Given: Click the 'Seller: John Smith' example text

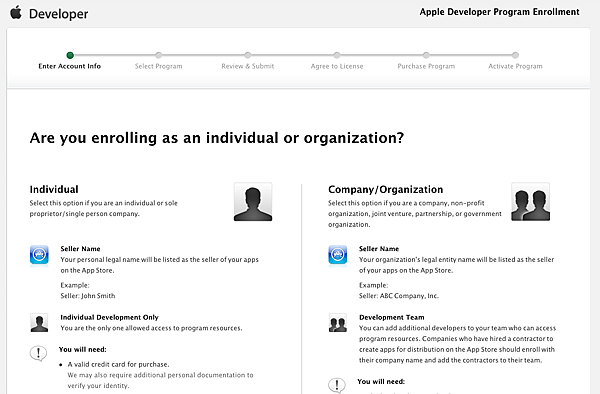Looking at the screenshot, I should (88, 296).
